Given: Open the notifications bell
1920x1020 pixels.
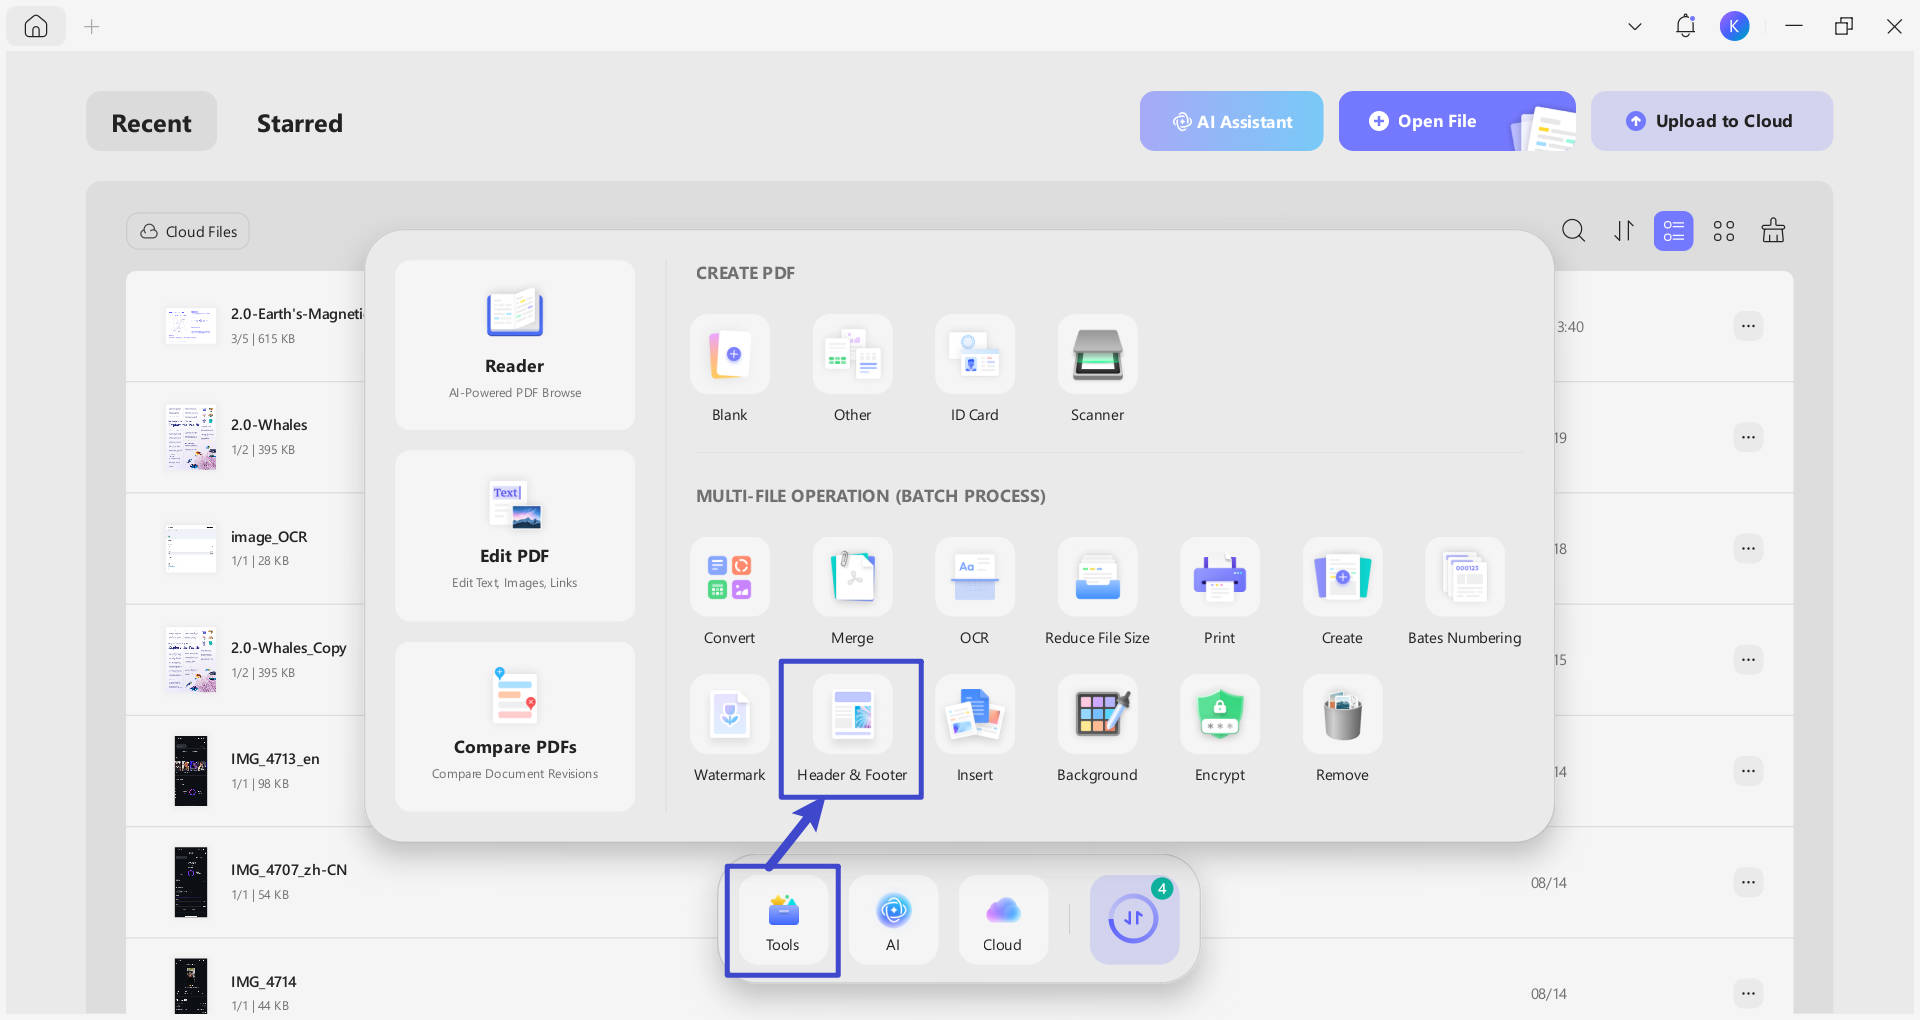Looking at the screenshot, I should [x=1685, y=26].
